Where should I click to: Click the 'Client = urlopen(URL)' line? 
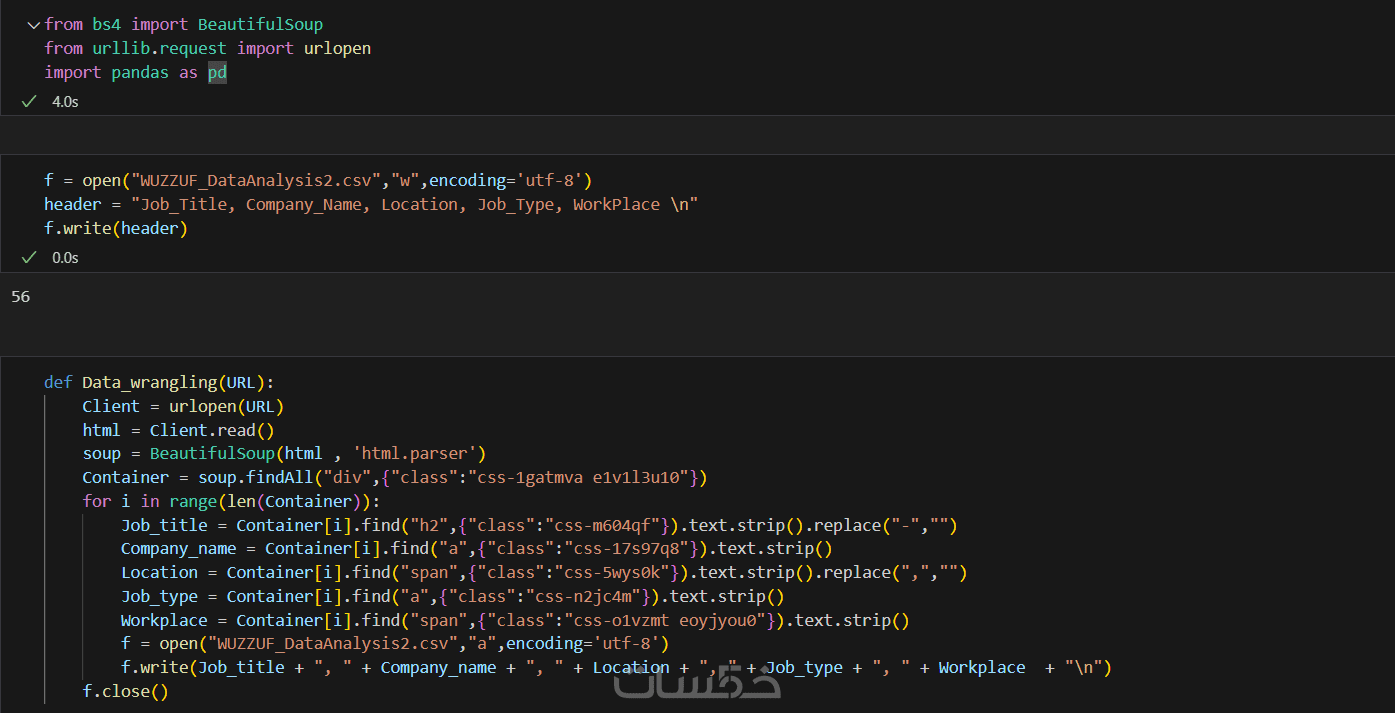click(x=183, y=406)
